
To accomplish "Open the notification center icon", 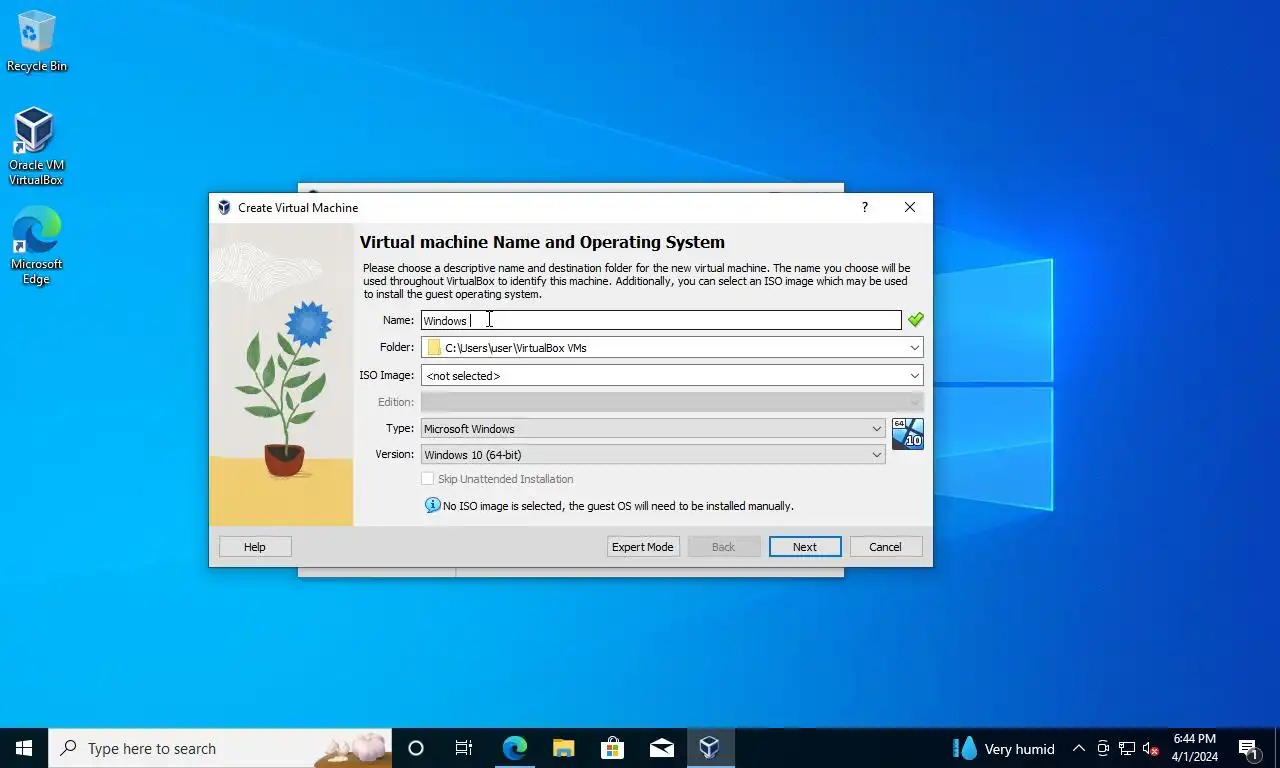I will click(x=1249, y=748).
